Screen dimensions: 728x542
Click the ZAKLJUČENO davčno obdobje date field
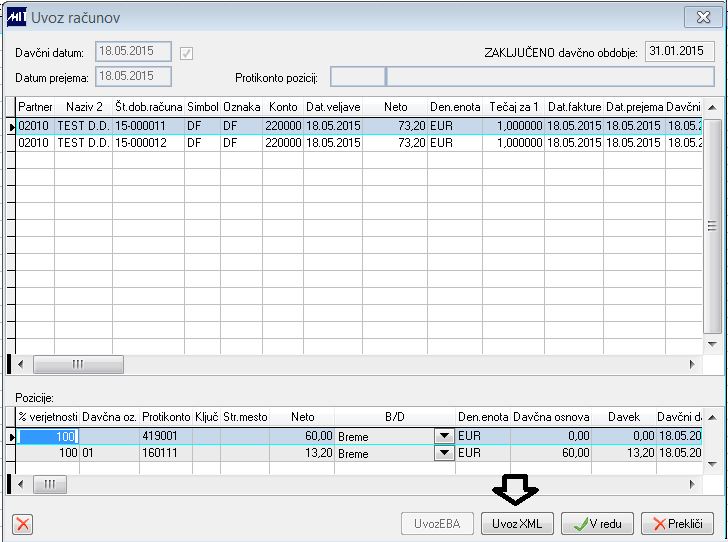click(x=679, y=51)
